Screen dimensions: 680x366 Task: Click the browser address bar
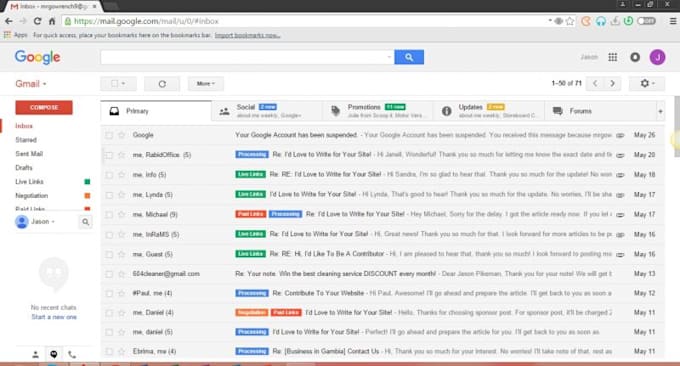304,21
